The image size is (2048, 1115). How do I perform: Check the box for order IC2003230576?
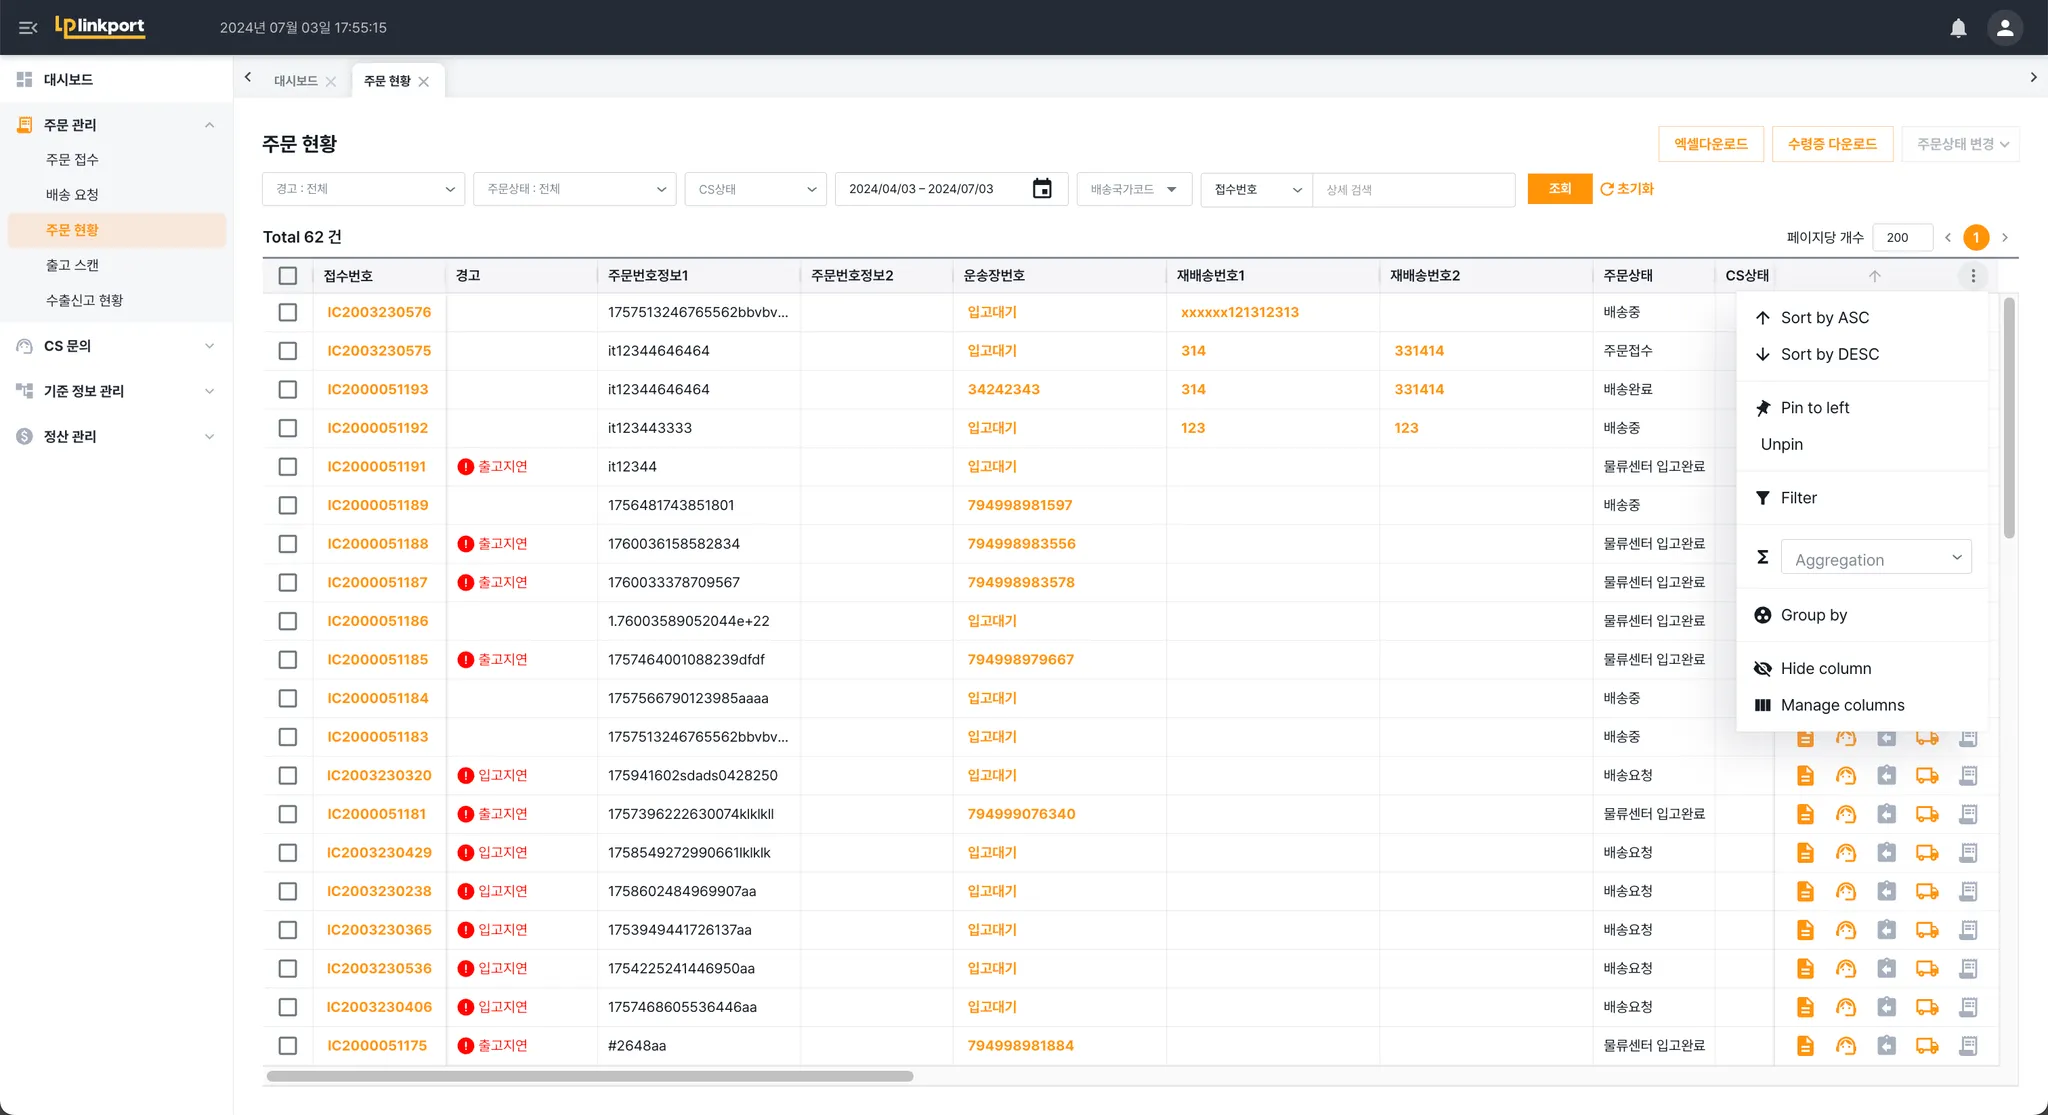click(x=288, y=312)
